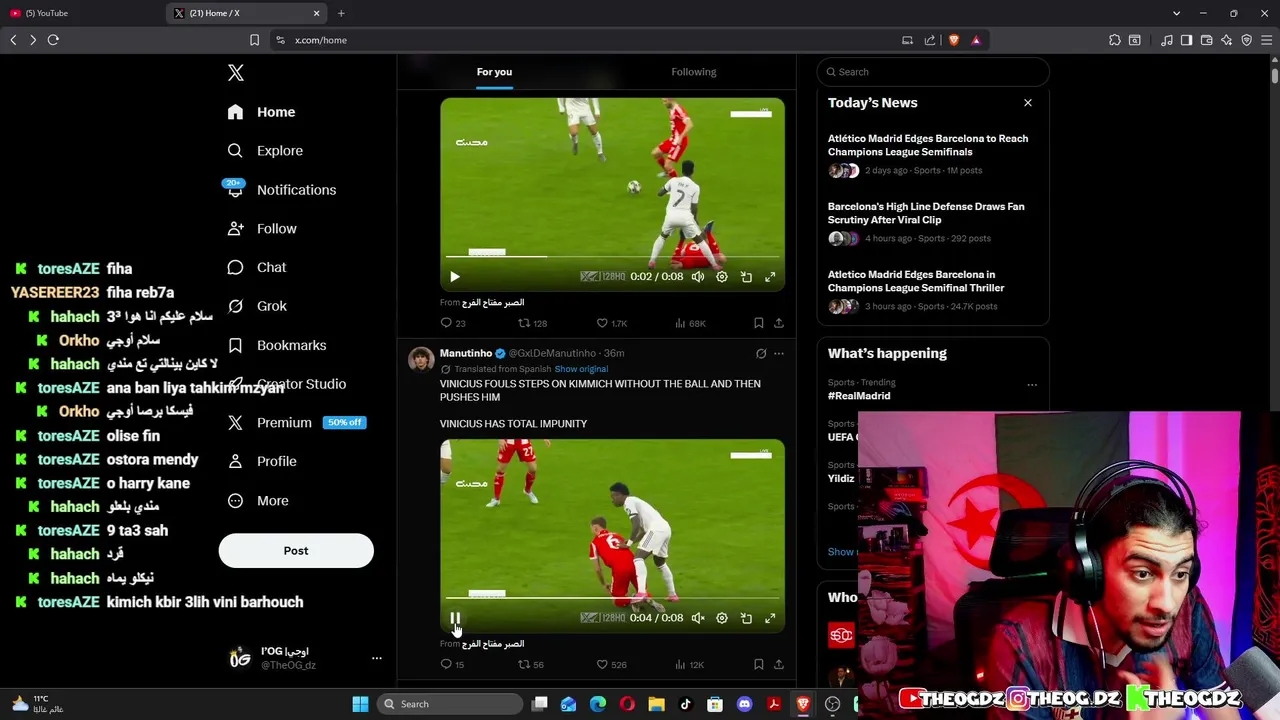The width and height of the screenshot is (1280, 720).
Task: Repost the Manutinho post with 56 reposts
Action: tap(530, 664)
